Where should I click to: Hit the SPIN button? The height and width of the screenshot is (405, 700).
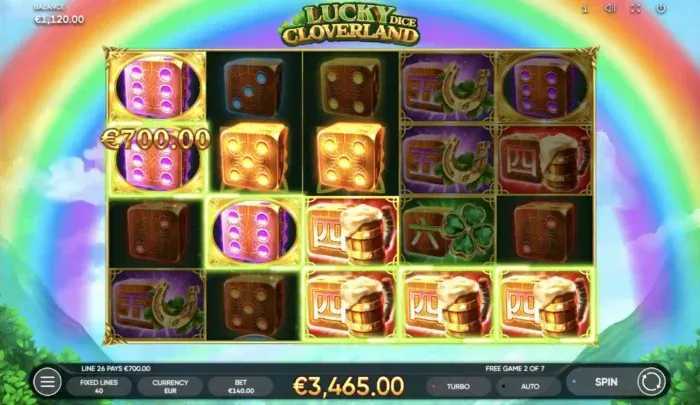[605, 382]
